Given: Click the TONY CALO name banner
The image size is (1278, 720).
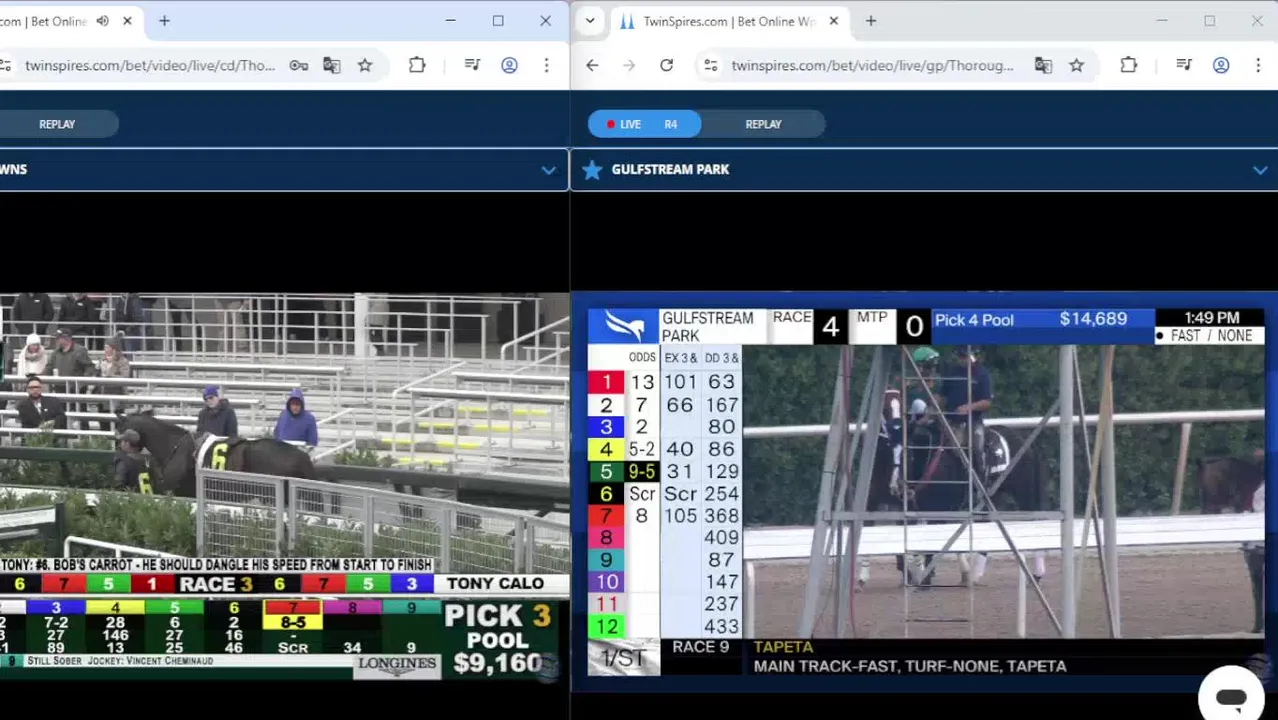Looking at the screenshot, I should (496, 584).
